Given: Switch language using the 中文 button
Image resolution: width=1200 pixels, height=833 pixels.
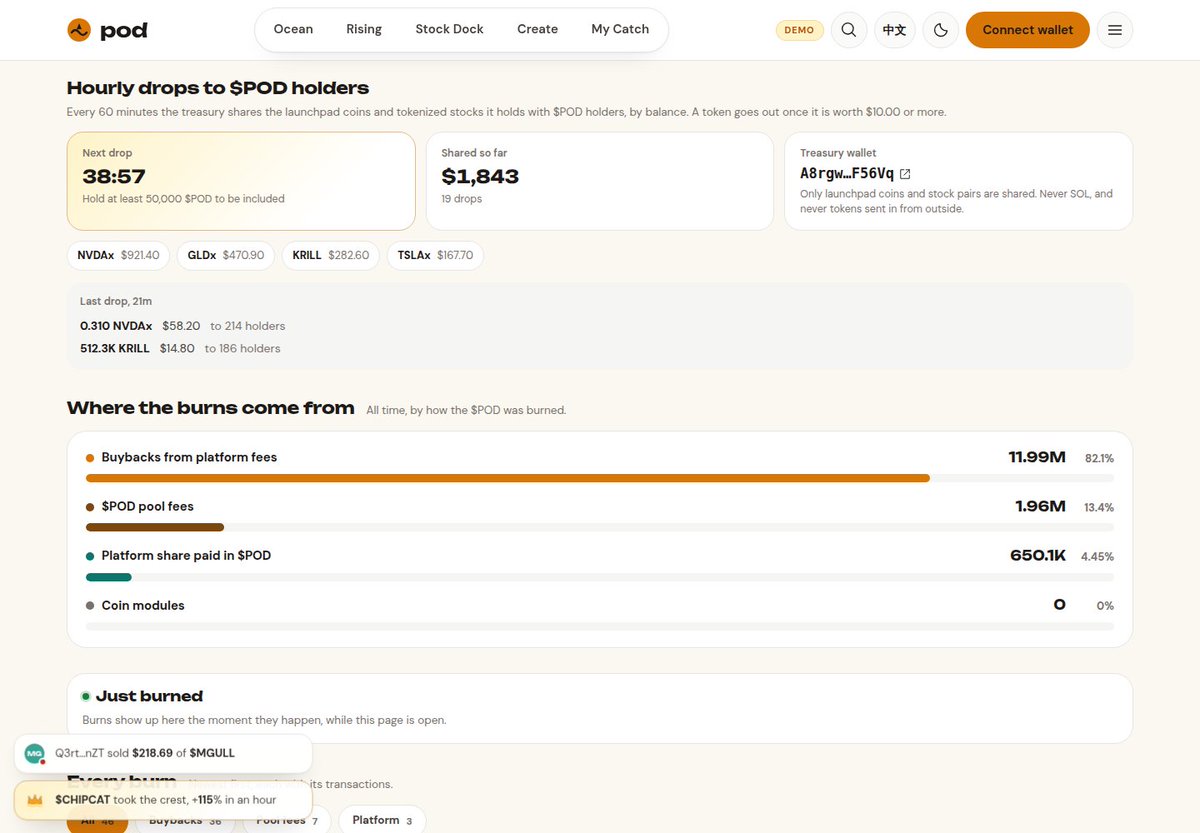Looking at the screenshot, I should (x=895, y=30).
